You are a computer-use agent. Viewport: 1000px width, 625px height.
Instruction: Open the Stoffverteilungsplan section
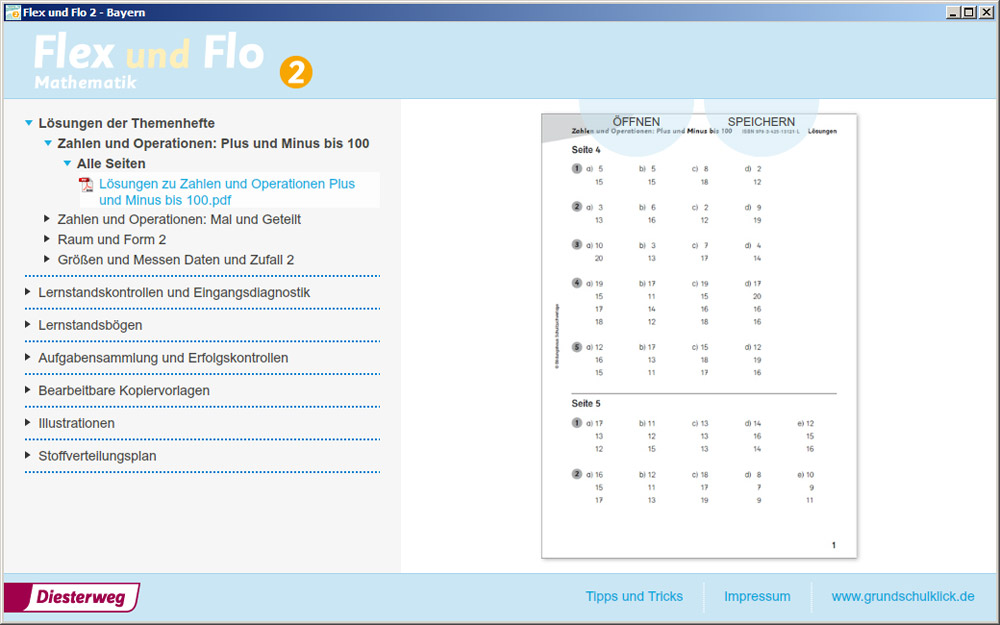click(x=97, y=456)
